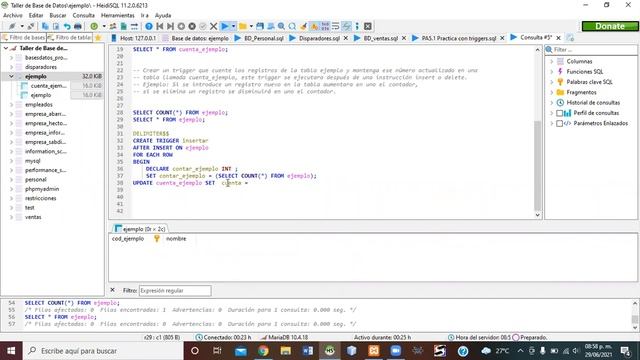Click the open SQL file folder icon
The image size is (640, 360).
[243, 26]
